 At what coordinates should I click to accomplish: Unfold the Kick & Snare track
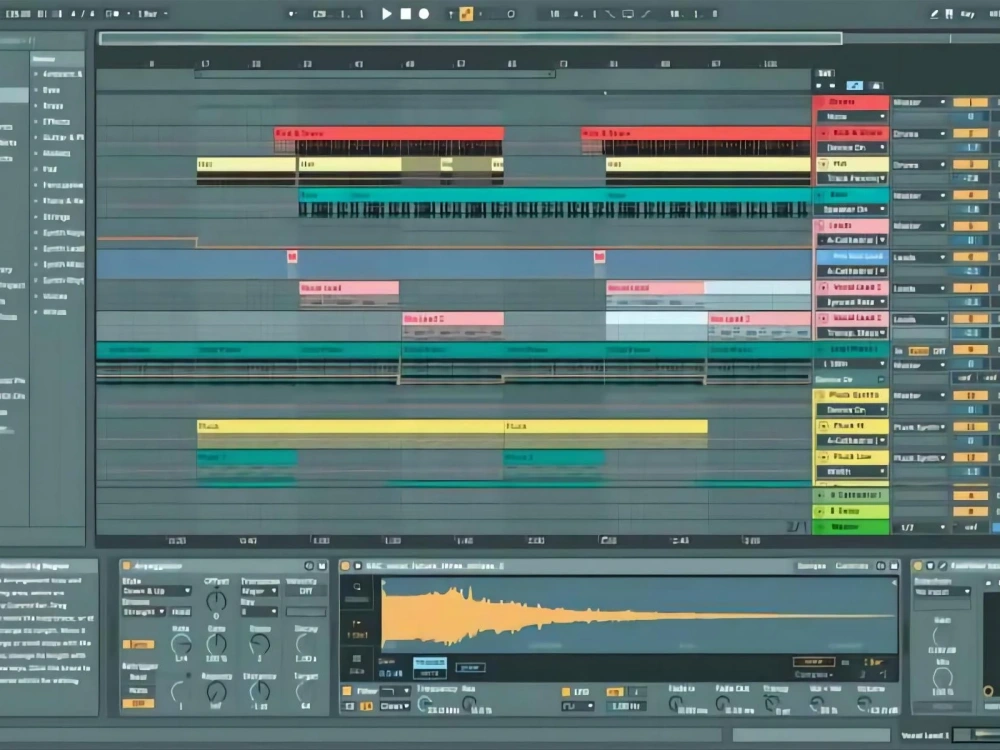[x=823, y=133]
